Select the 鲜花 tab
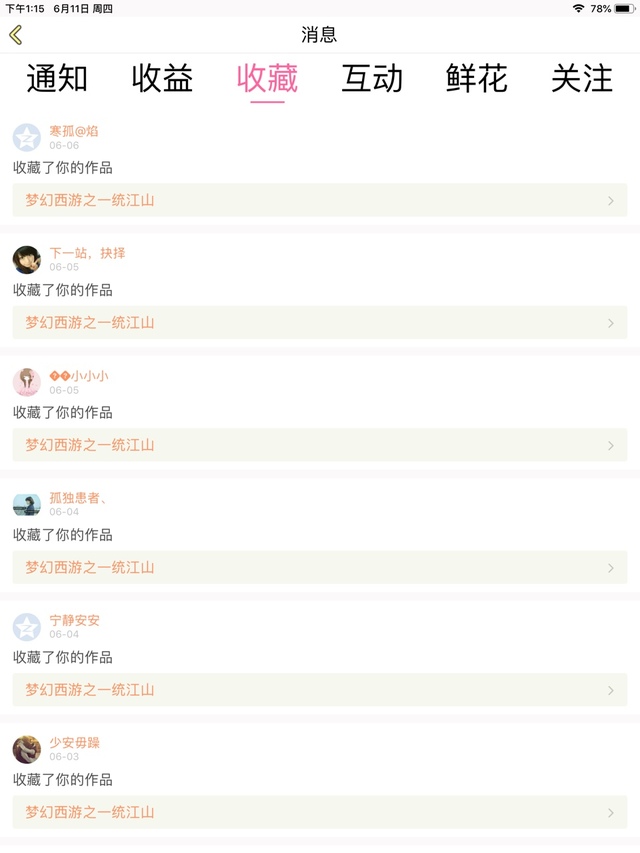Screen dimensions: 640x853 tap(477, 78)
